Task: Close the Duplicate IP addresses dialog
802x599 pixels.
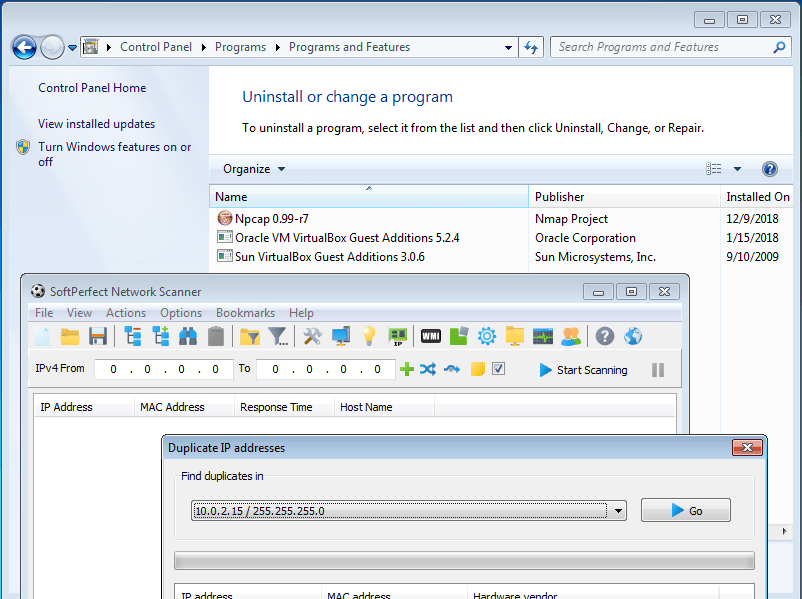Action: [x=747, y=448]
